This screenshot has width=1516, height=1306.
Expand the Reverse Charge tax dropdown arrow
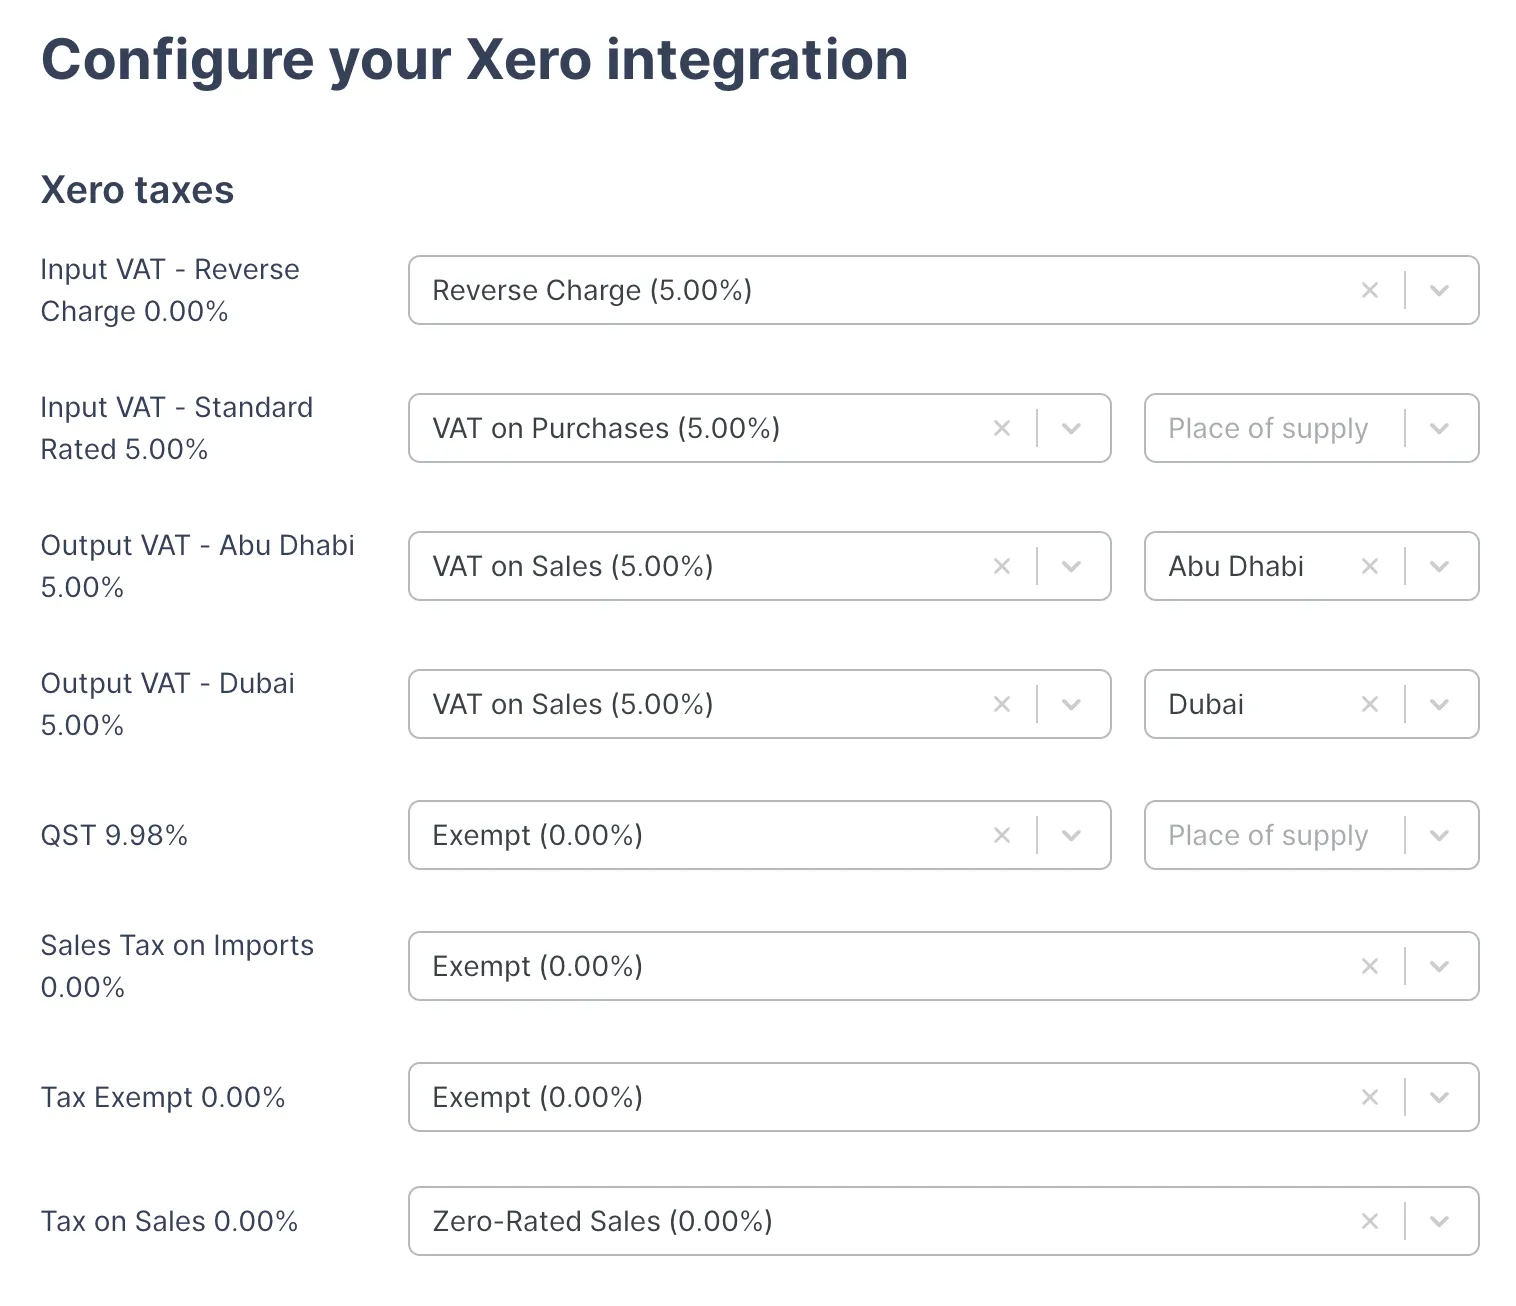(1440, 290)
